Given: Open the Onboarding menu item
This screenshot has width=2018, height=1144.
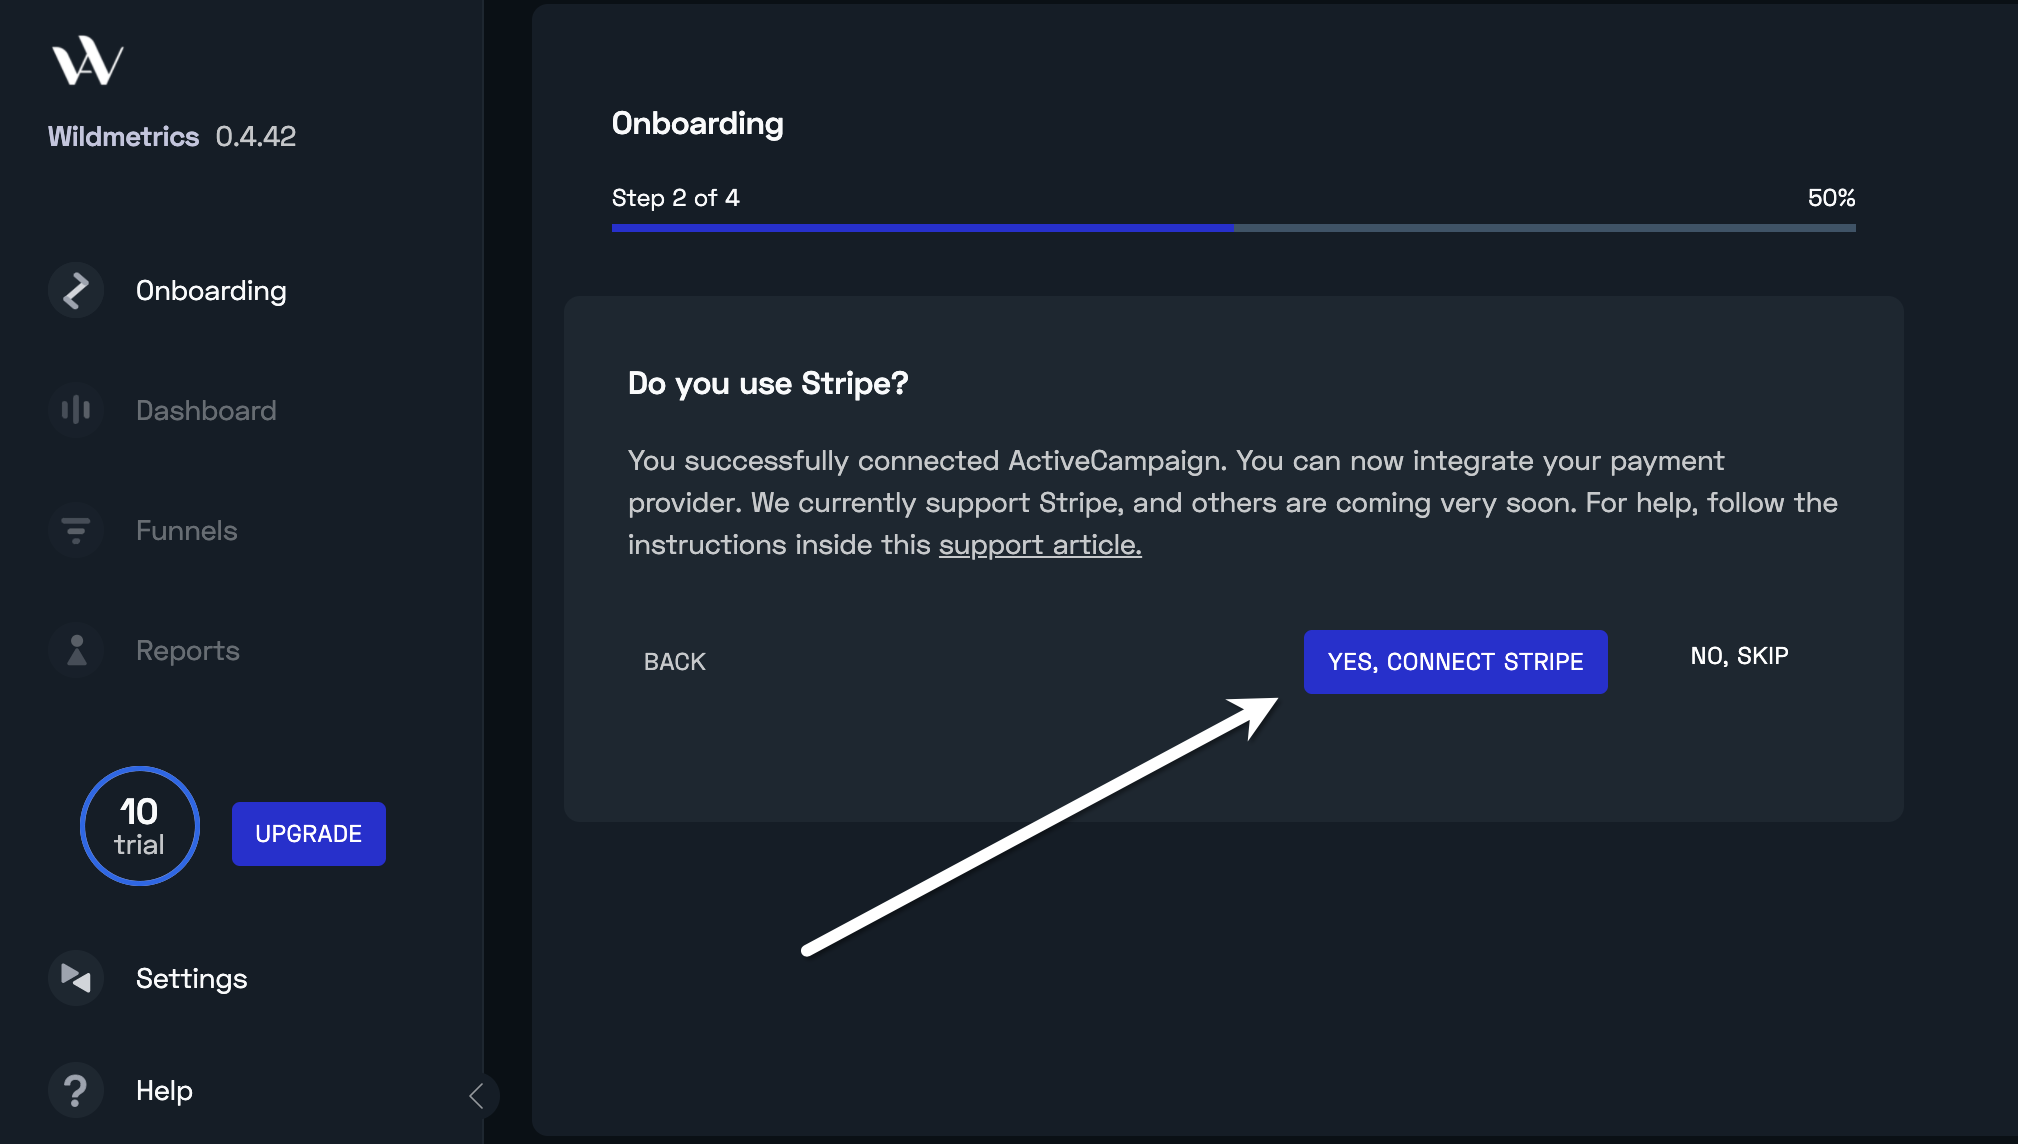Looking at the screenshot, I should click(211, 290).
